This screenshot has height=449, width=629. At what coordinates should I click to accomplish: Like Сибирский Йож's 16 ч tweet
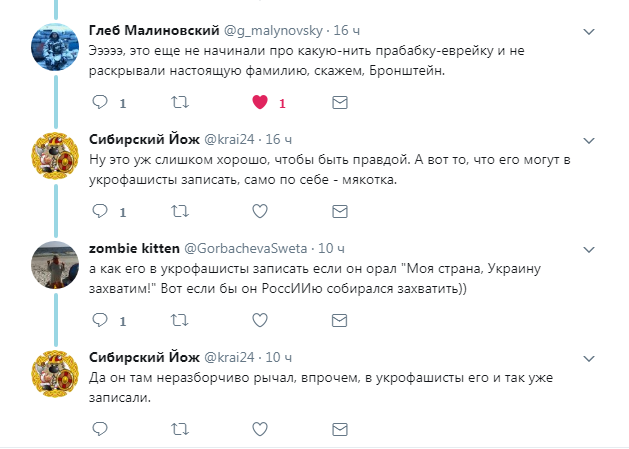click(x=260, y=211)
